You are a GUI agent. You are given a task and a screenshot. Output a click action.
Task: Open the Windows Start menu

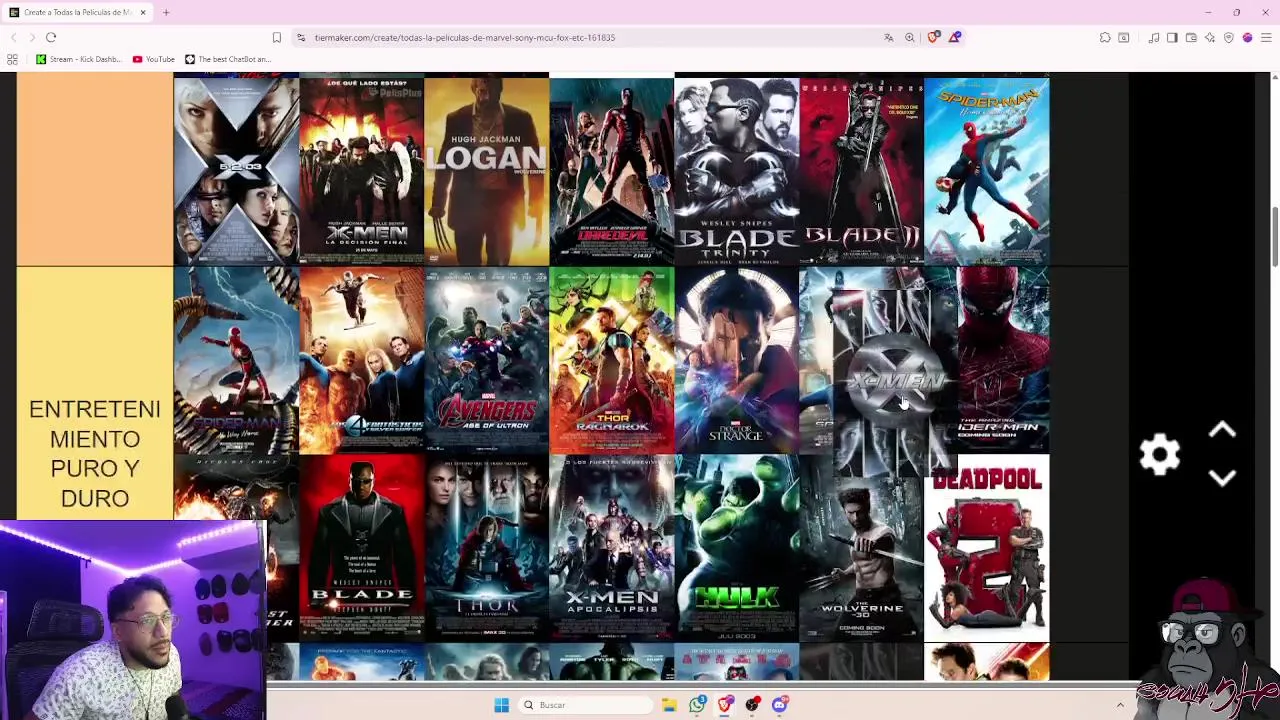click(501, 705)
